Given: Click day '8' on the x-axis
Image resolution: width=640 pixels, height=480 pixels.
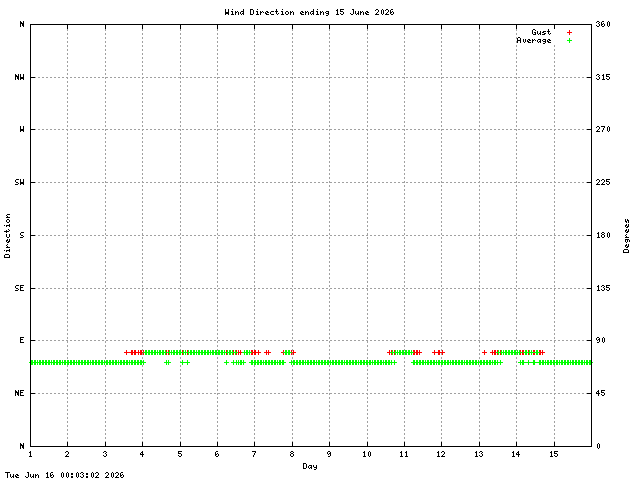Looking at the screenshot, I should [292, 454].
